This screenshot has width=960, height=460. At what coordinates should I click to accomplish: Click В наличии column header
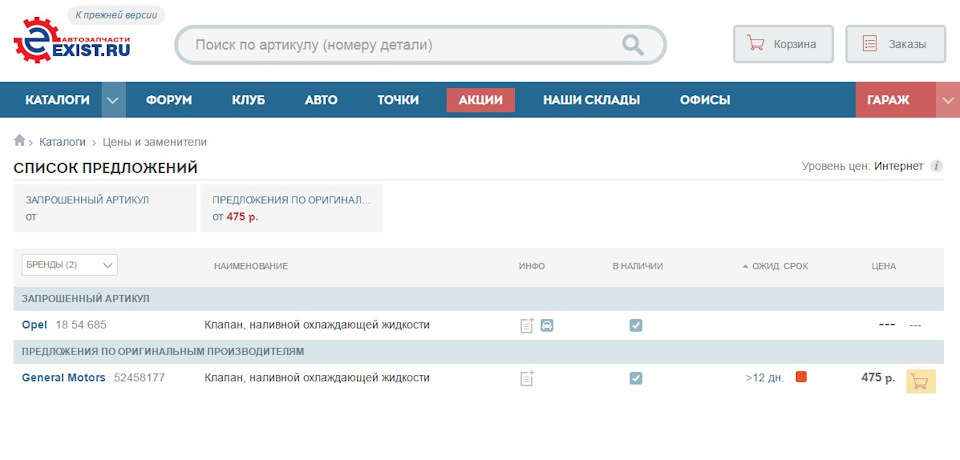637,266
